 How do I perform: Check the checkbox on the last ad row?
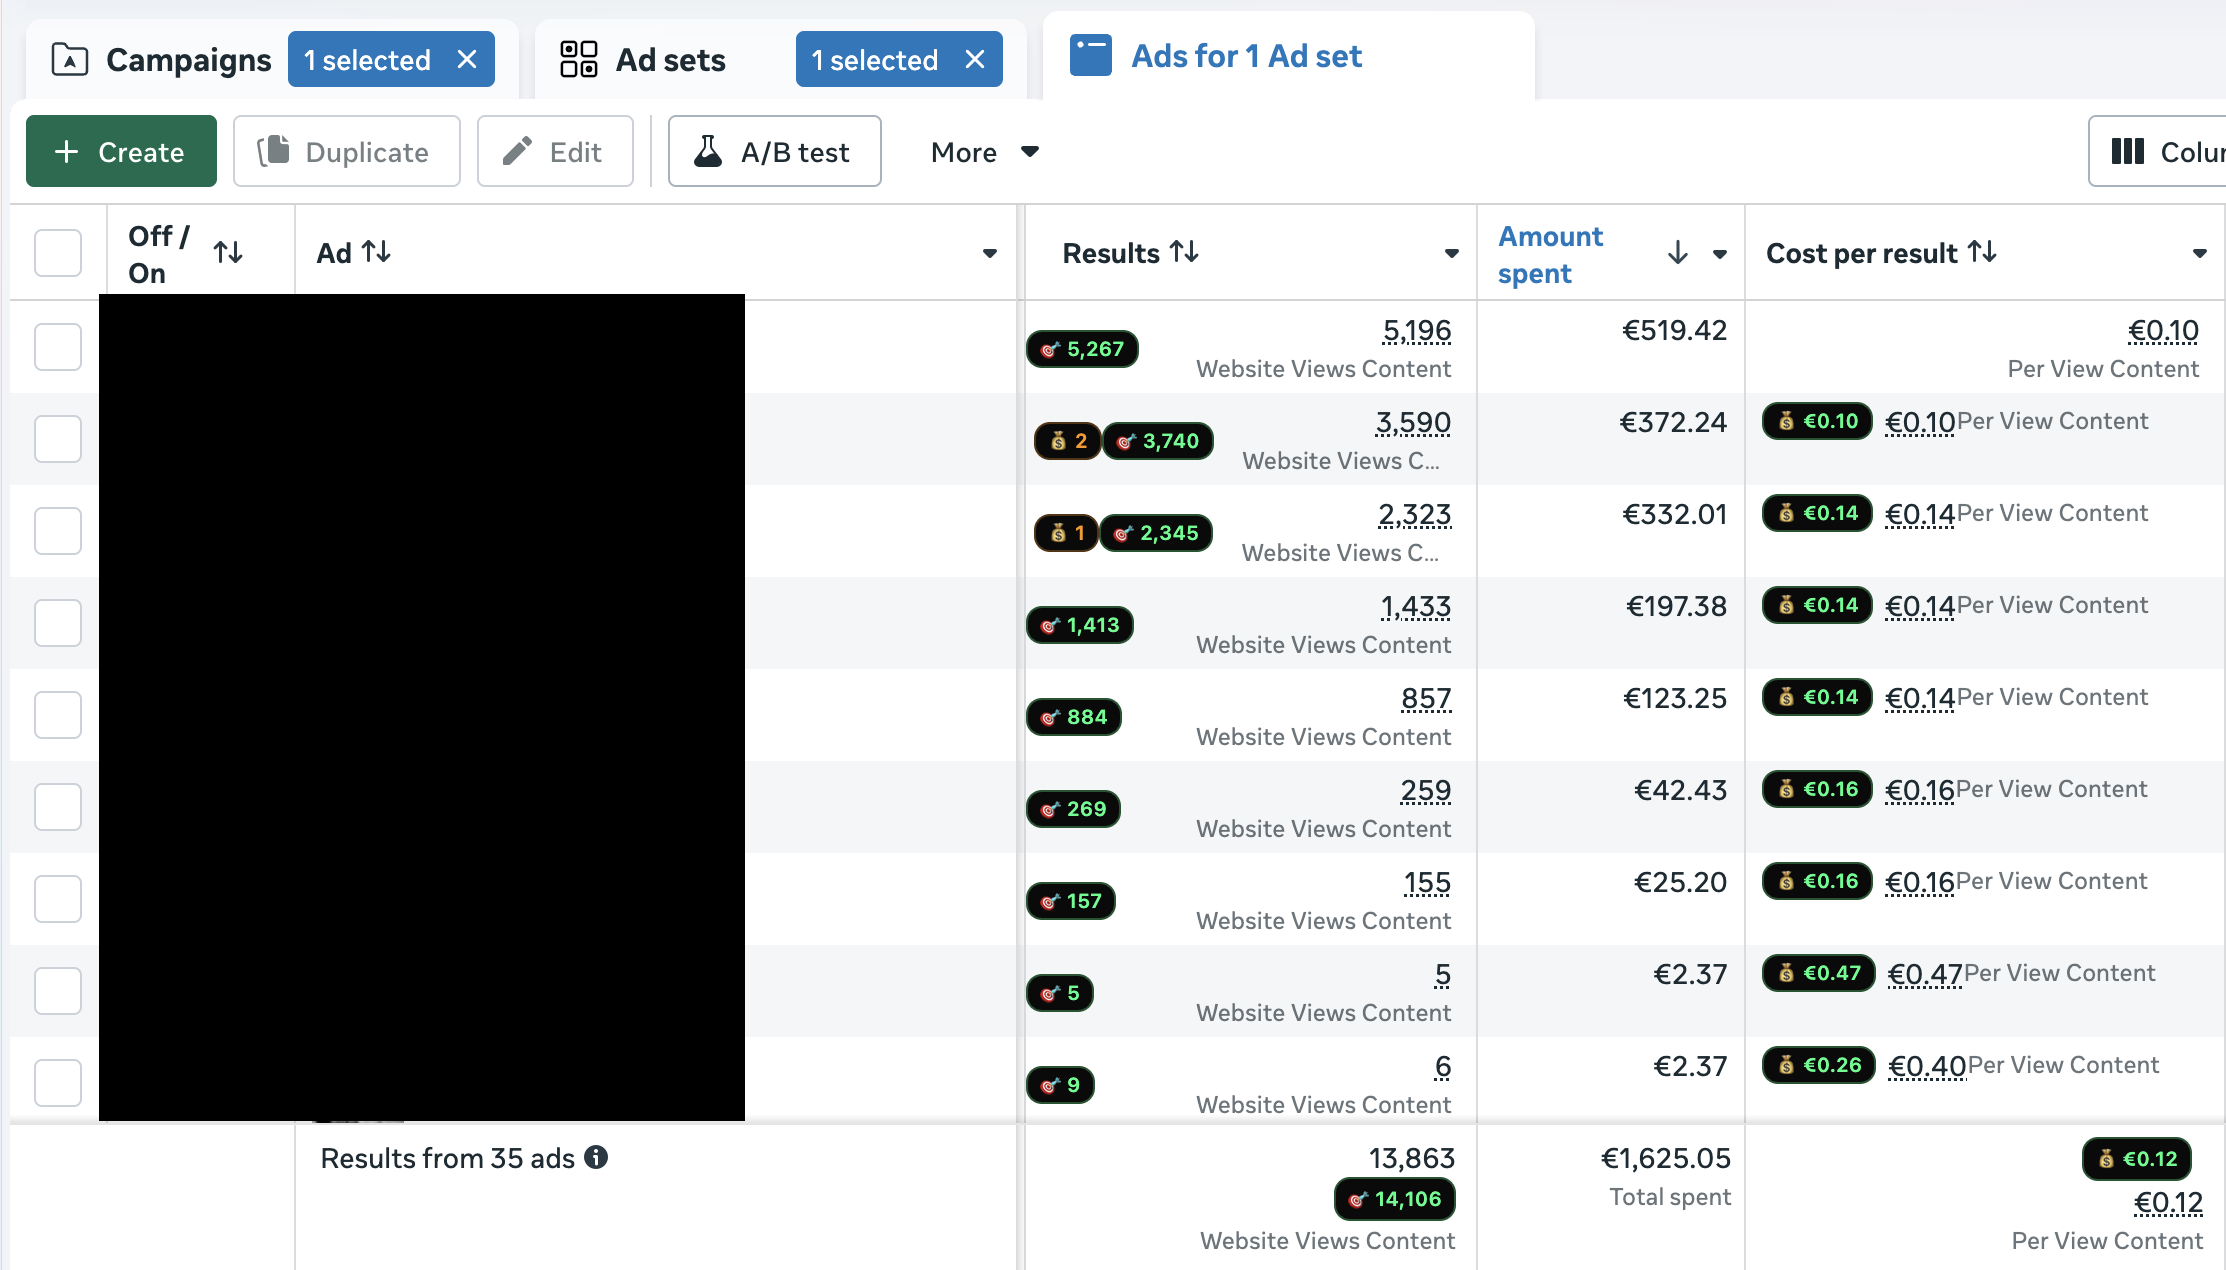57,1082
